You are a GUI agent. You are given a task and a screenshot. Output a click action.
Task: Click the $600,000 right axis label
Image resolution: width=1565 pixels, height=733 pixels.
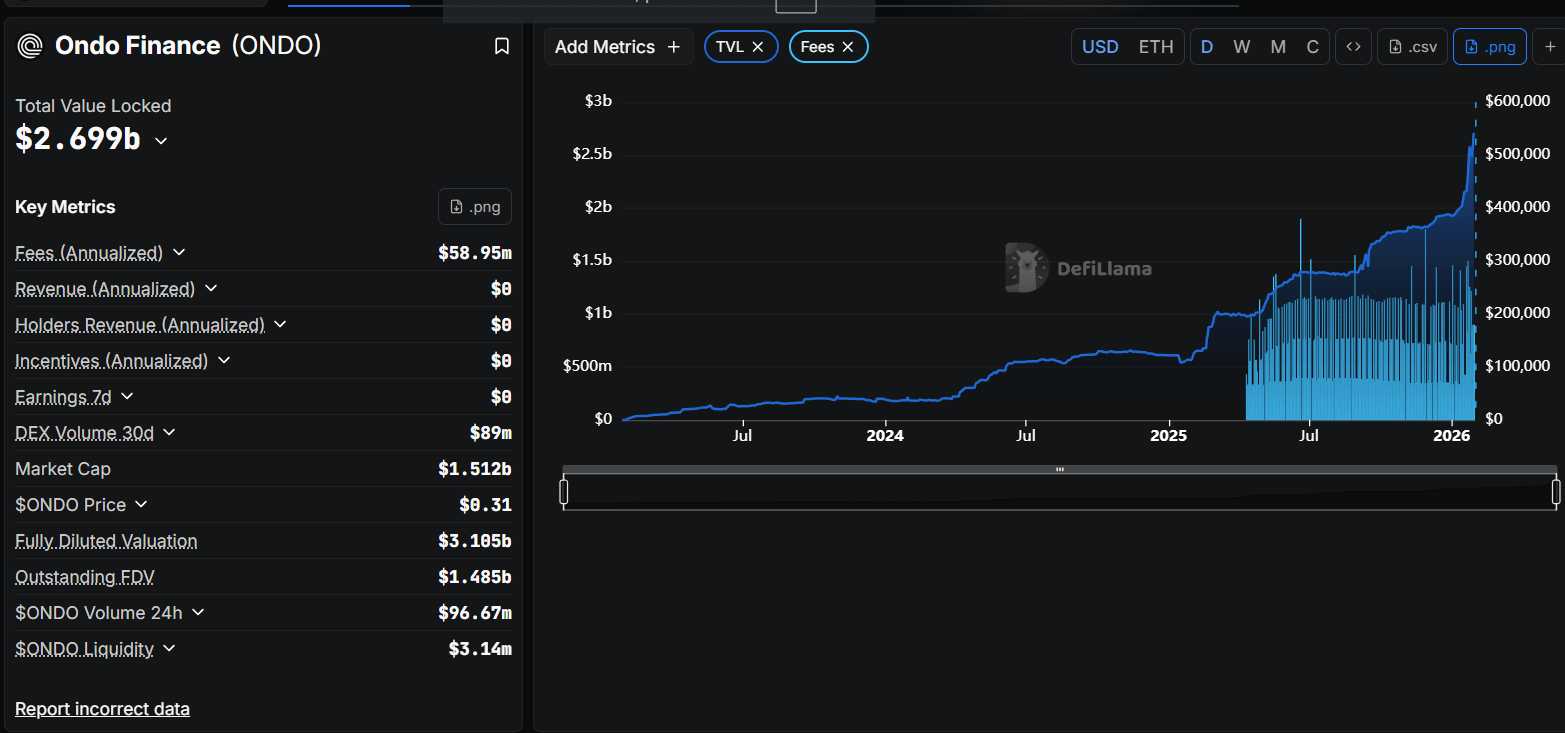(x=1517, y=100)
